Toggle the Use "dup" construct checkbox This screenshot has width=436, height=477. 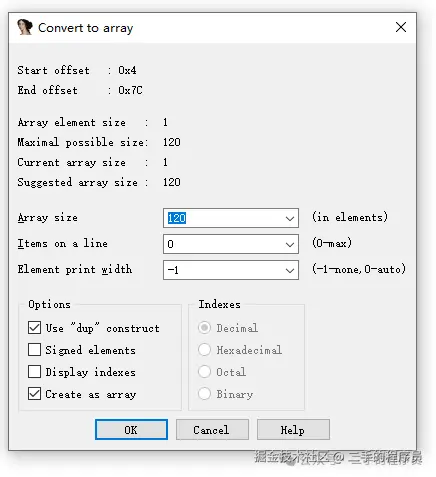pos(34,328)
